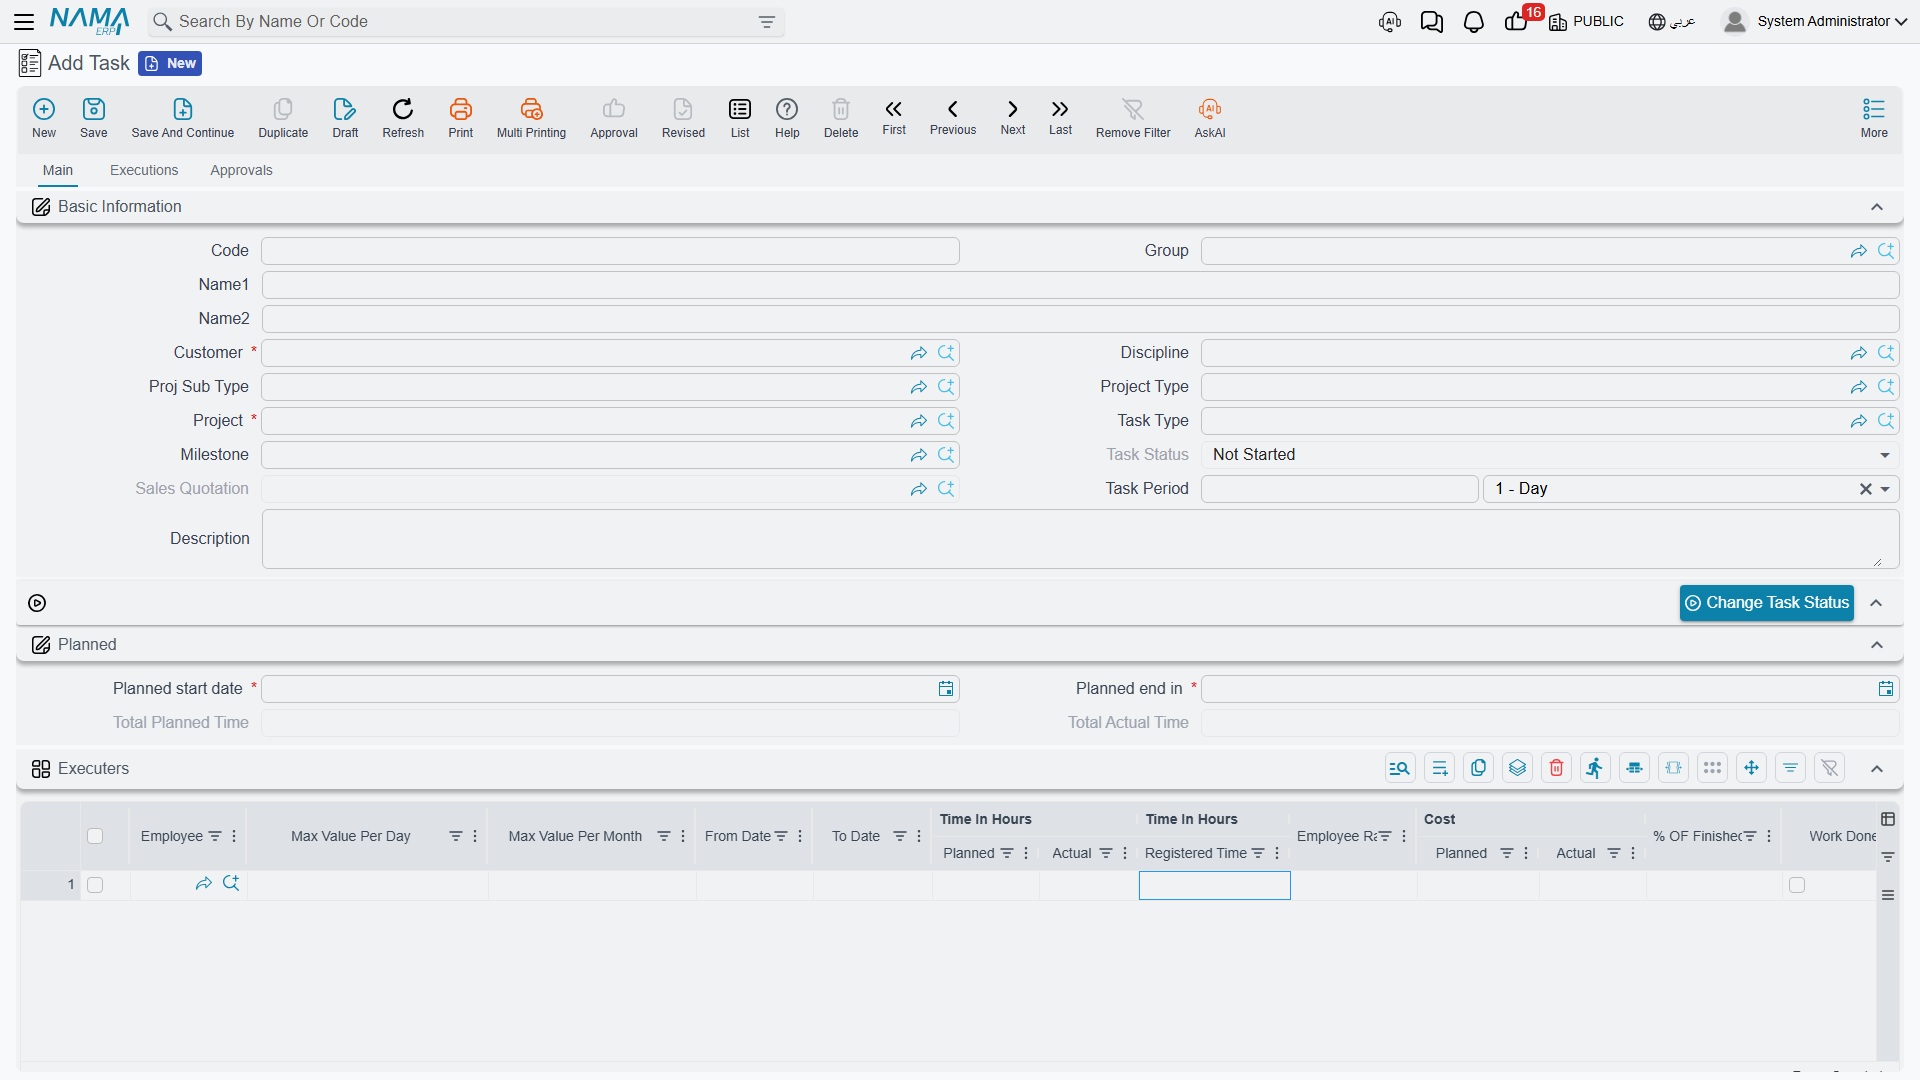This screenshot has height=1080, width=1920.
Task: Clear the Task Period unit value
Action: [x=1865, y=489]
